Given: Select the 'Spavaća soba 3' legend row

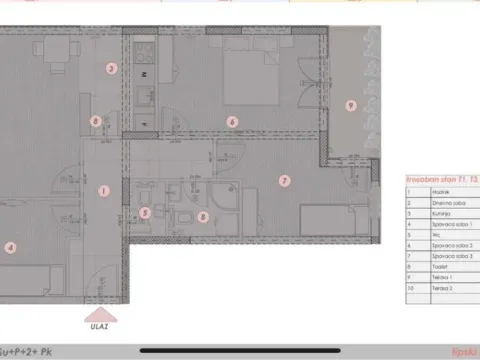Looking at the screenshot, I should click(443, 256).
